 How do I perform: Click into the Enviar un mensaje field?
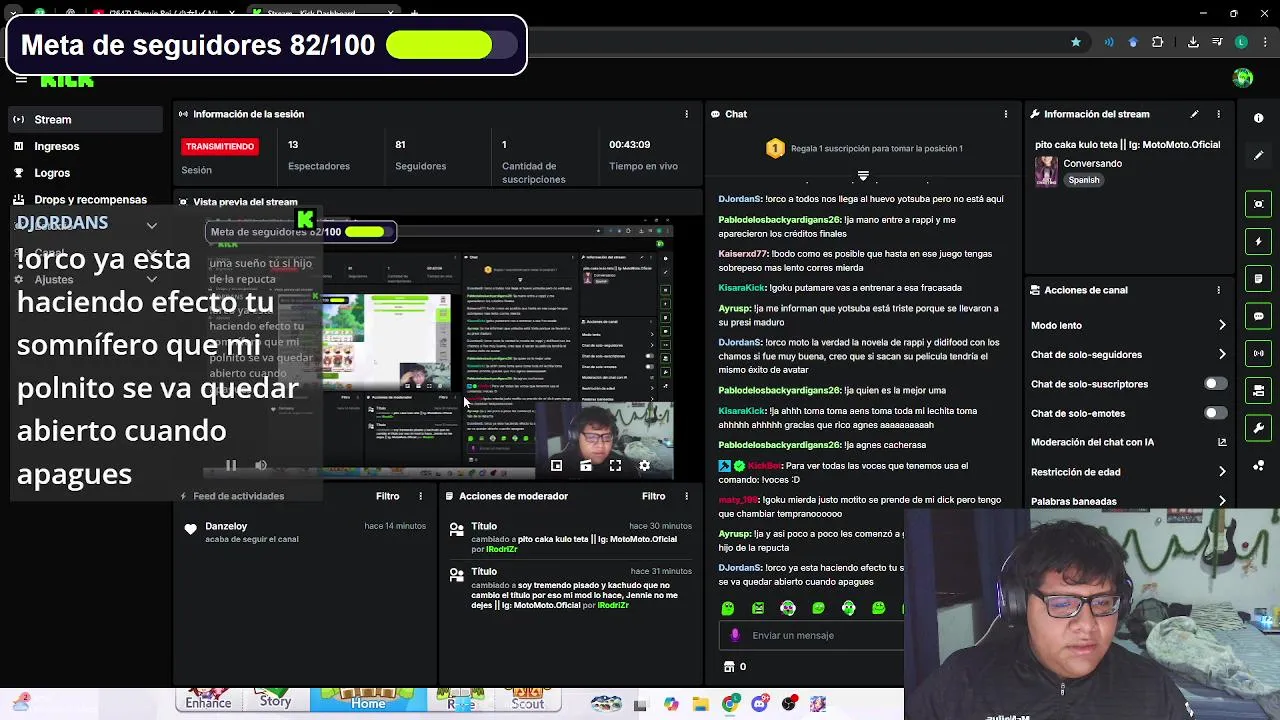(x=812, y=635)
